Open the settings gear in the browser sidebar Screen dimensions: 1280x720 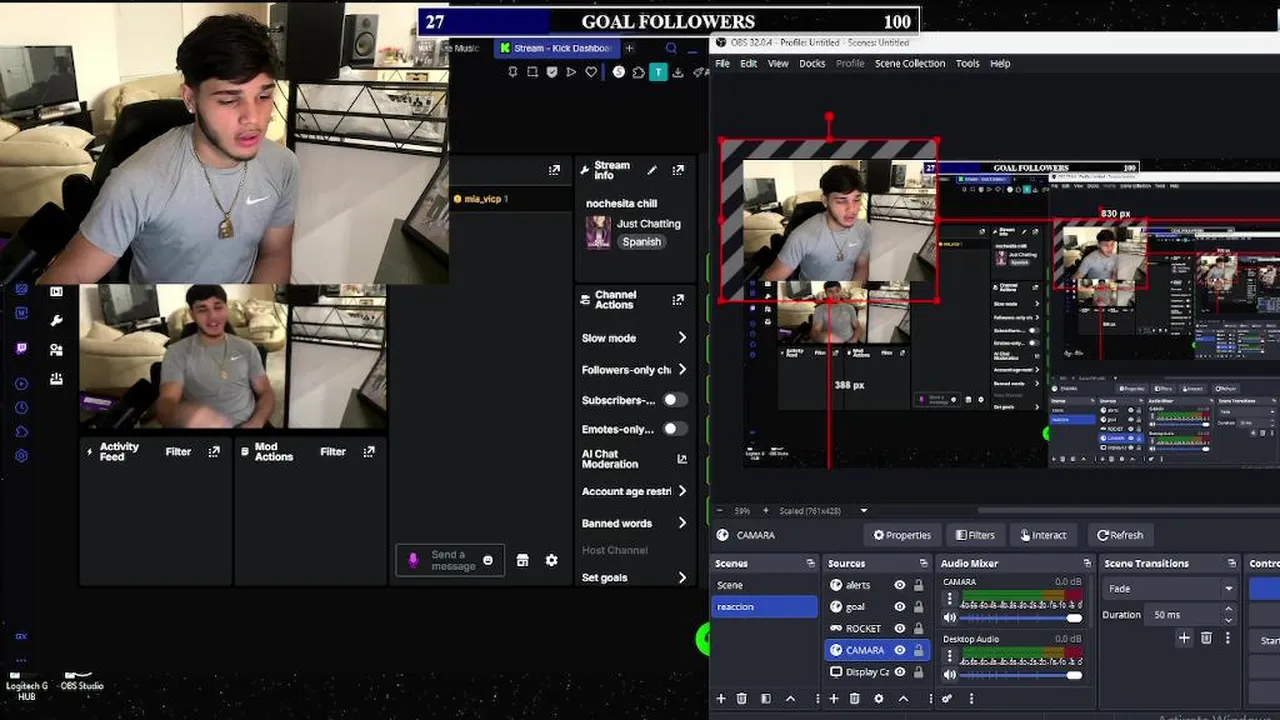coord(22,456)
